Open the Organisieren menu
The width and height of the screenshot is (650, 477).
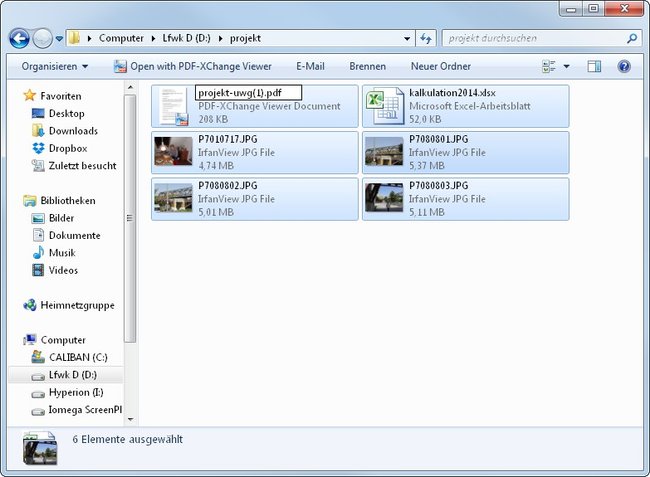[55, 66]
